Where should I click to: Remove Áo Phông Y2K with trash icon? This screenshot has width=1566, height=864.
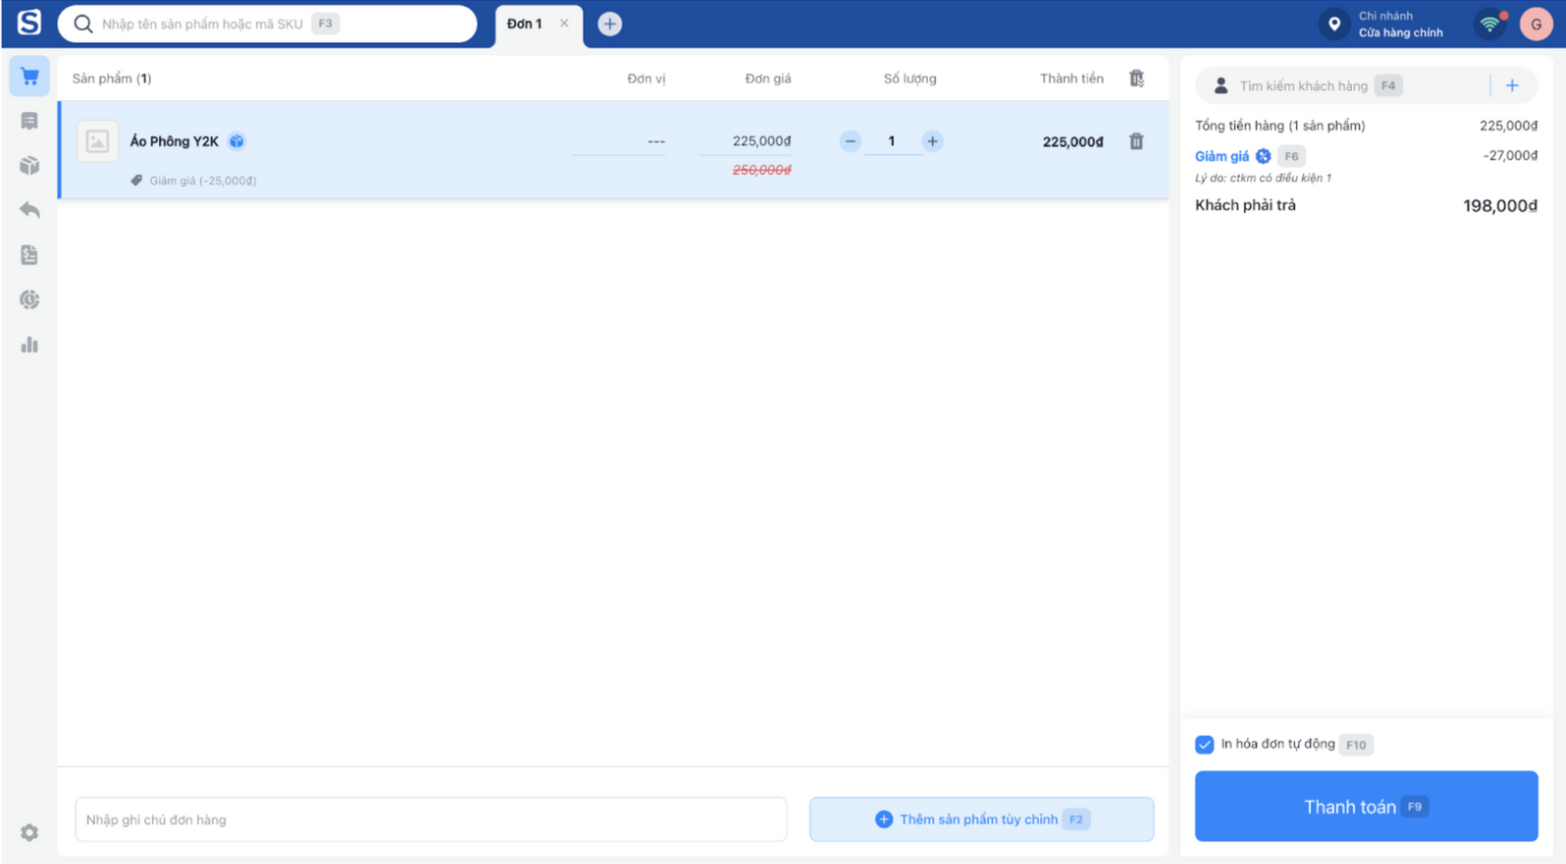(x=1136, y=141)
